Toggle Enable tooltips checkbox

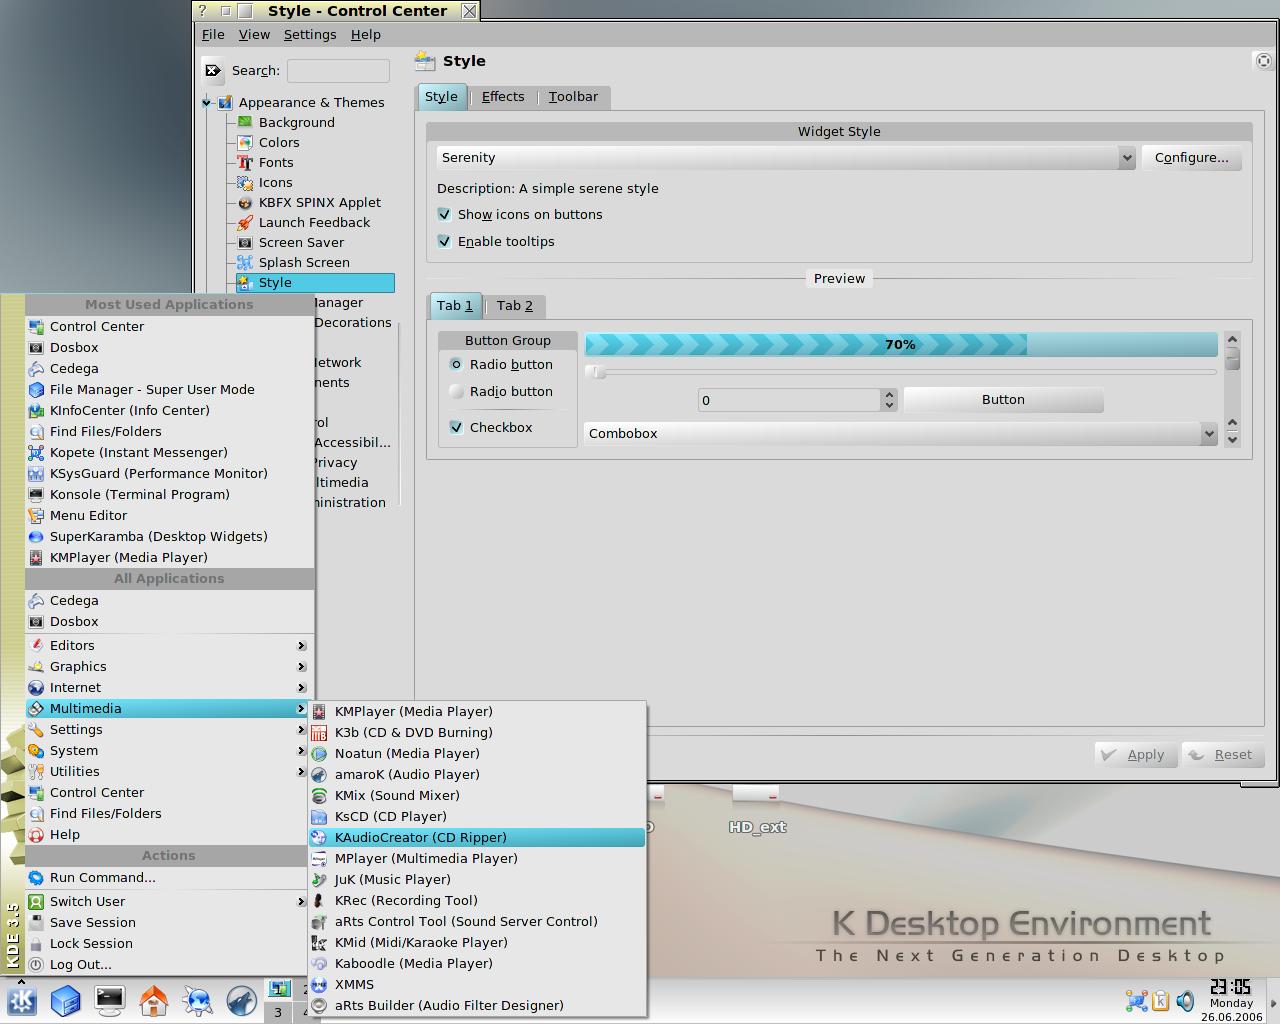445,241
